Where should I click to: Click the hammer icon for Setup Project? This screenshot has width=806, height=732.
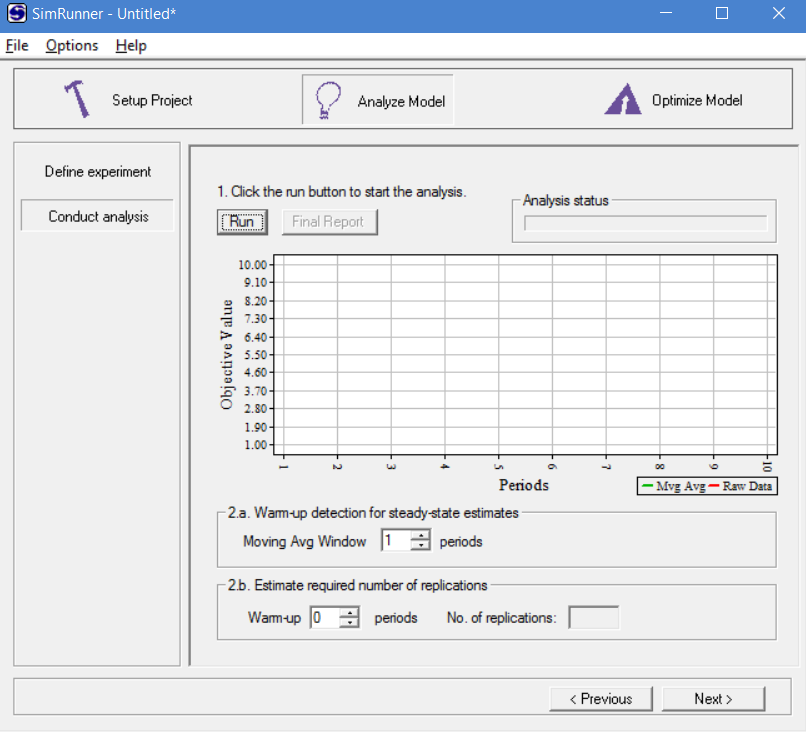coord(78,99)
